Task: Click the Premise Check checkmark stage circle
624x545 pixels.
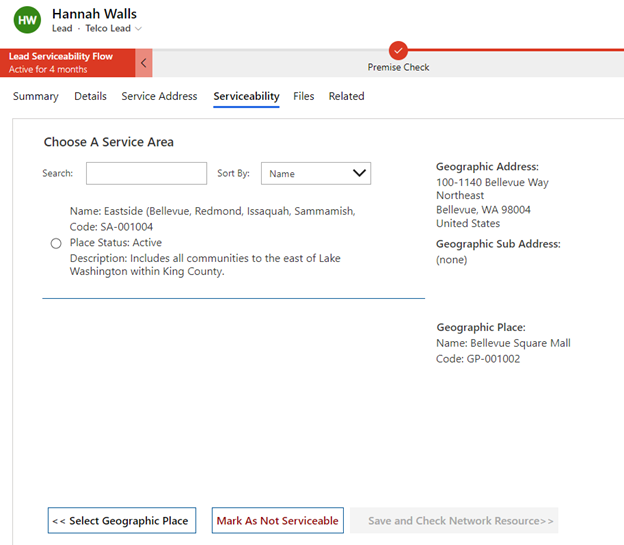Action: (398, 50)
